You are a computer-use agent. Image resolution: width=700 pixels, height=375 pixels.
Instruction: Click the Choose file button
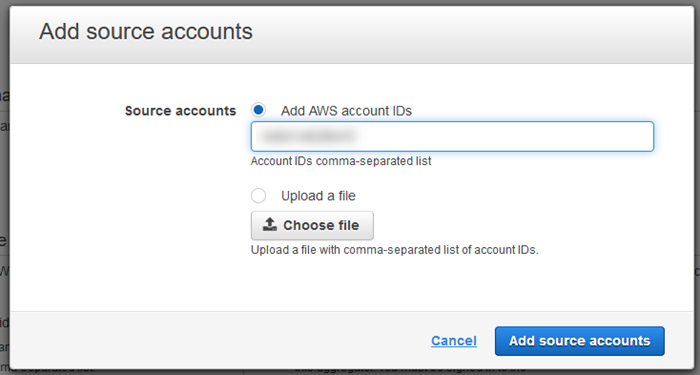[312, 225]
